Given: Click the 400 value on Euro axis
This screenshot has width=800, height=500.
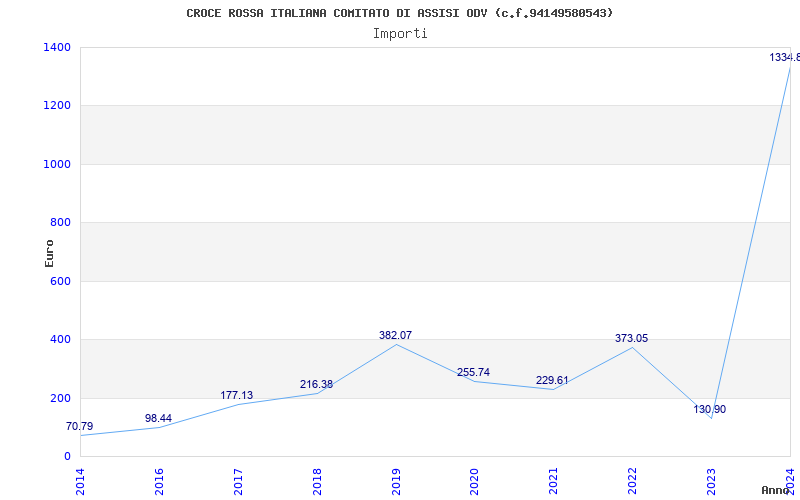Looking at the screenshot, I should click(60, 339).
